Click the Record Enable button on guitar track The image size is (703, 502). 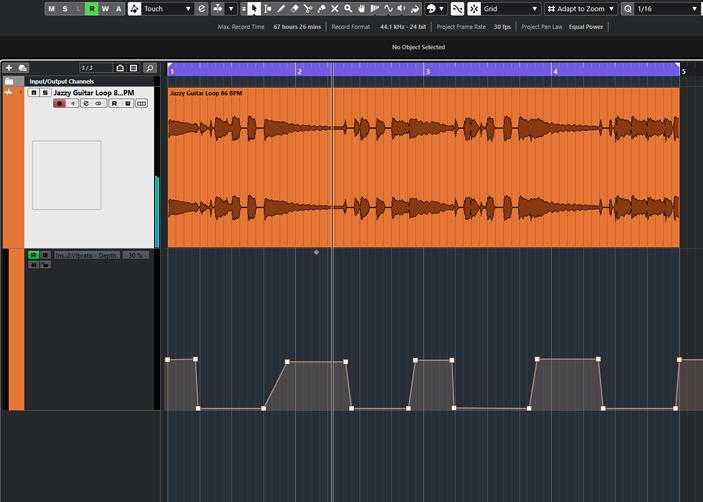coord(60,103)
